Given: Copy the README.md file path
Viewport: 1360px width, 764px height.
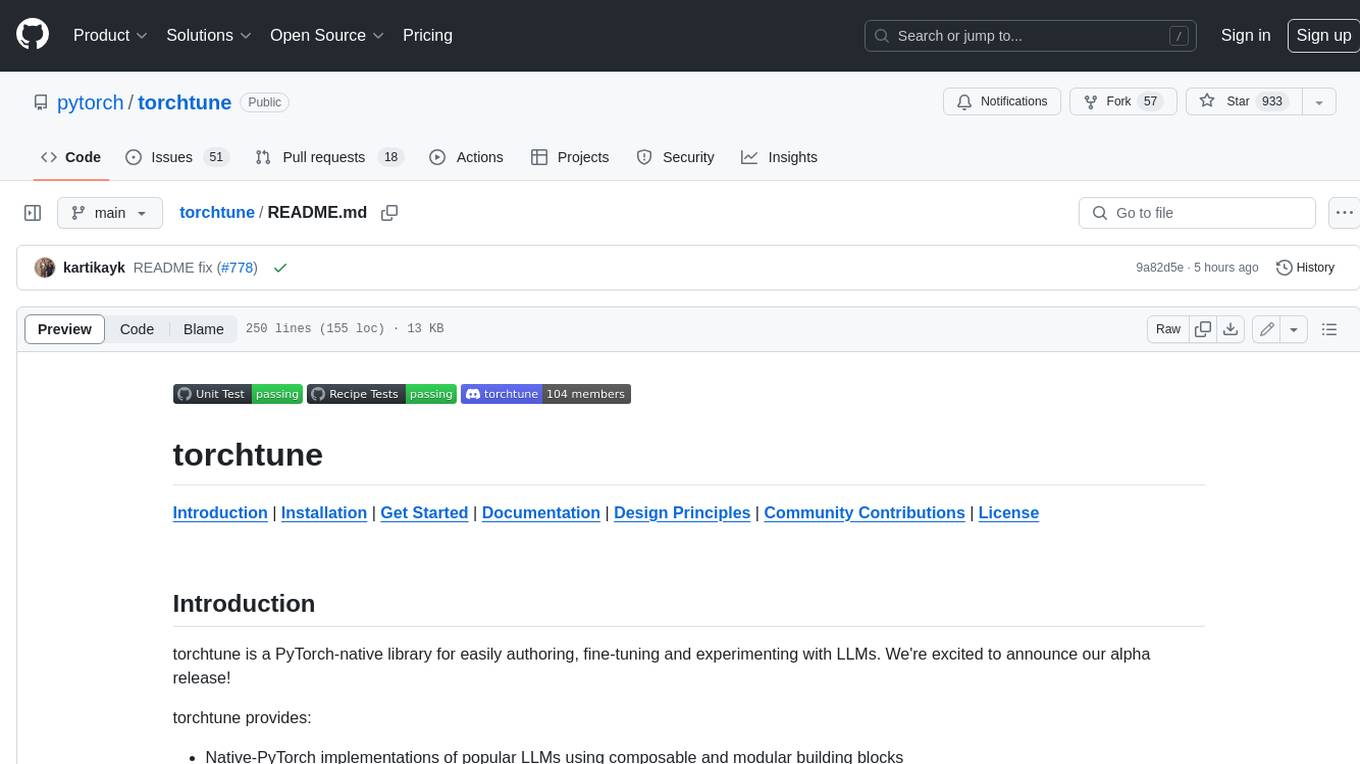Looking at the screenshot, I should tap(390, 213).
